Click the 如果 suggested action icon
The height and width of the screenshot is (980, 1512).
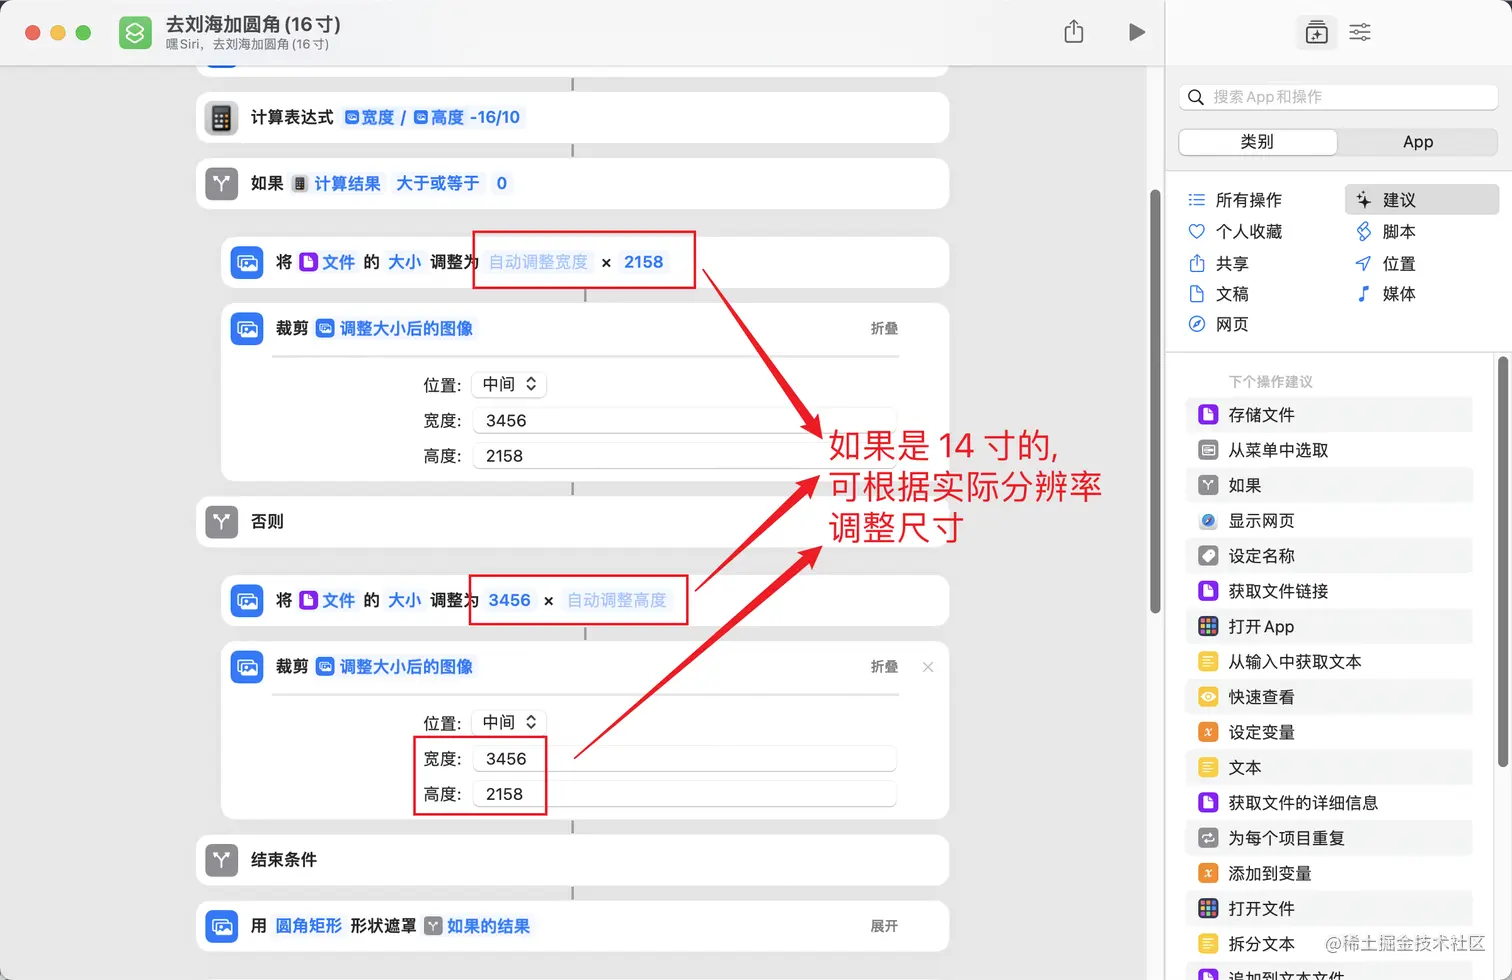point(1208,485)
